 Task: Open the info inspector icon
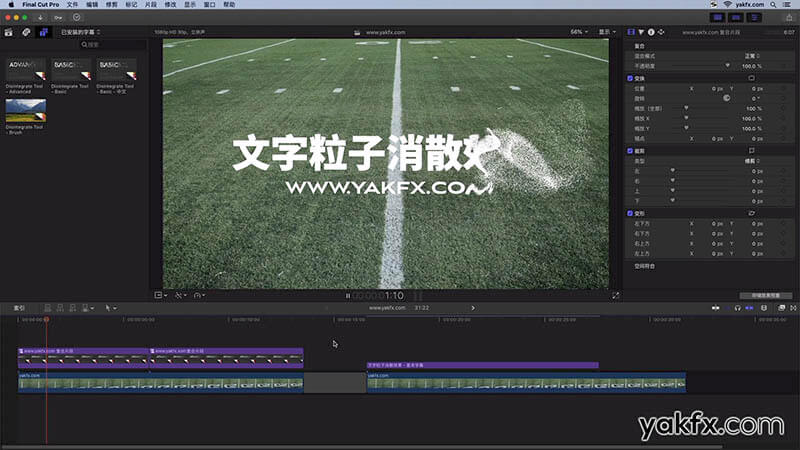(651, 32)
